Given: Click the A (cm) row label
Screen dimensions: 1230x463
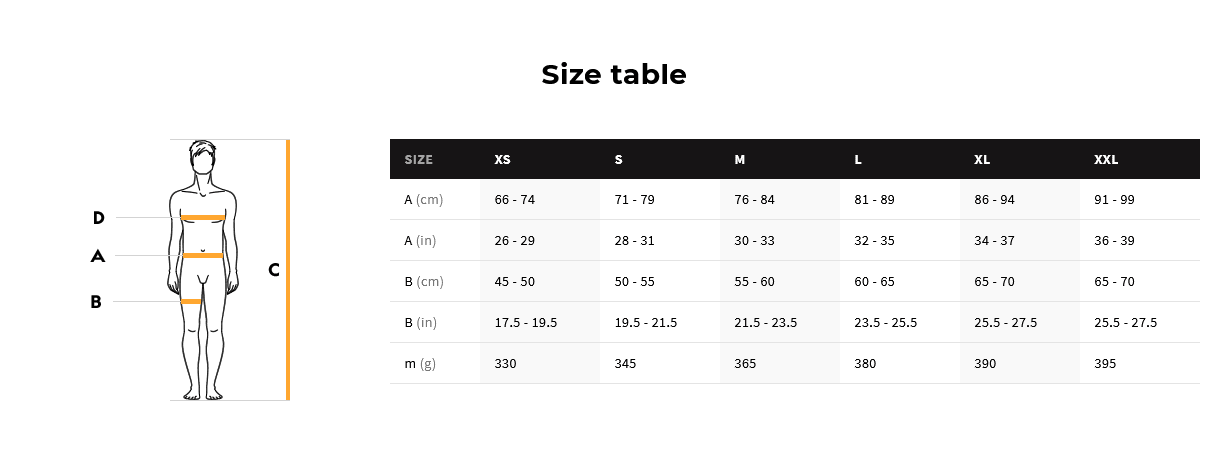Looking at the screenshot, I should click(423, 200).
